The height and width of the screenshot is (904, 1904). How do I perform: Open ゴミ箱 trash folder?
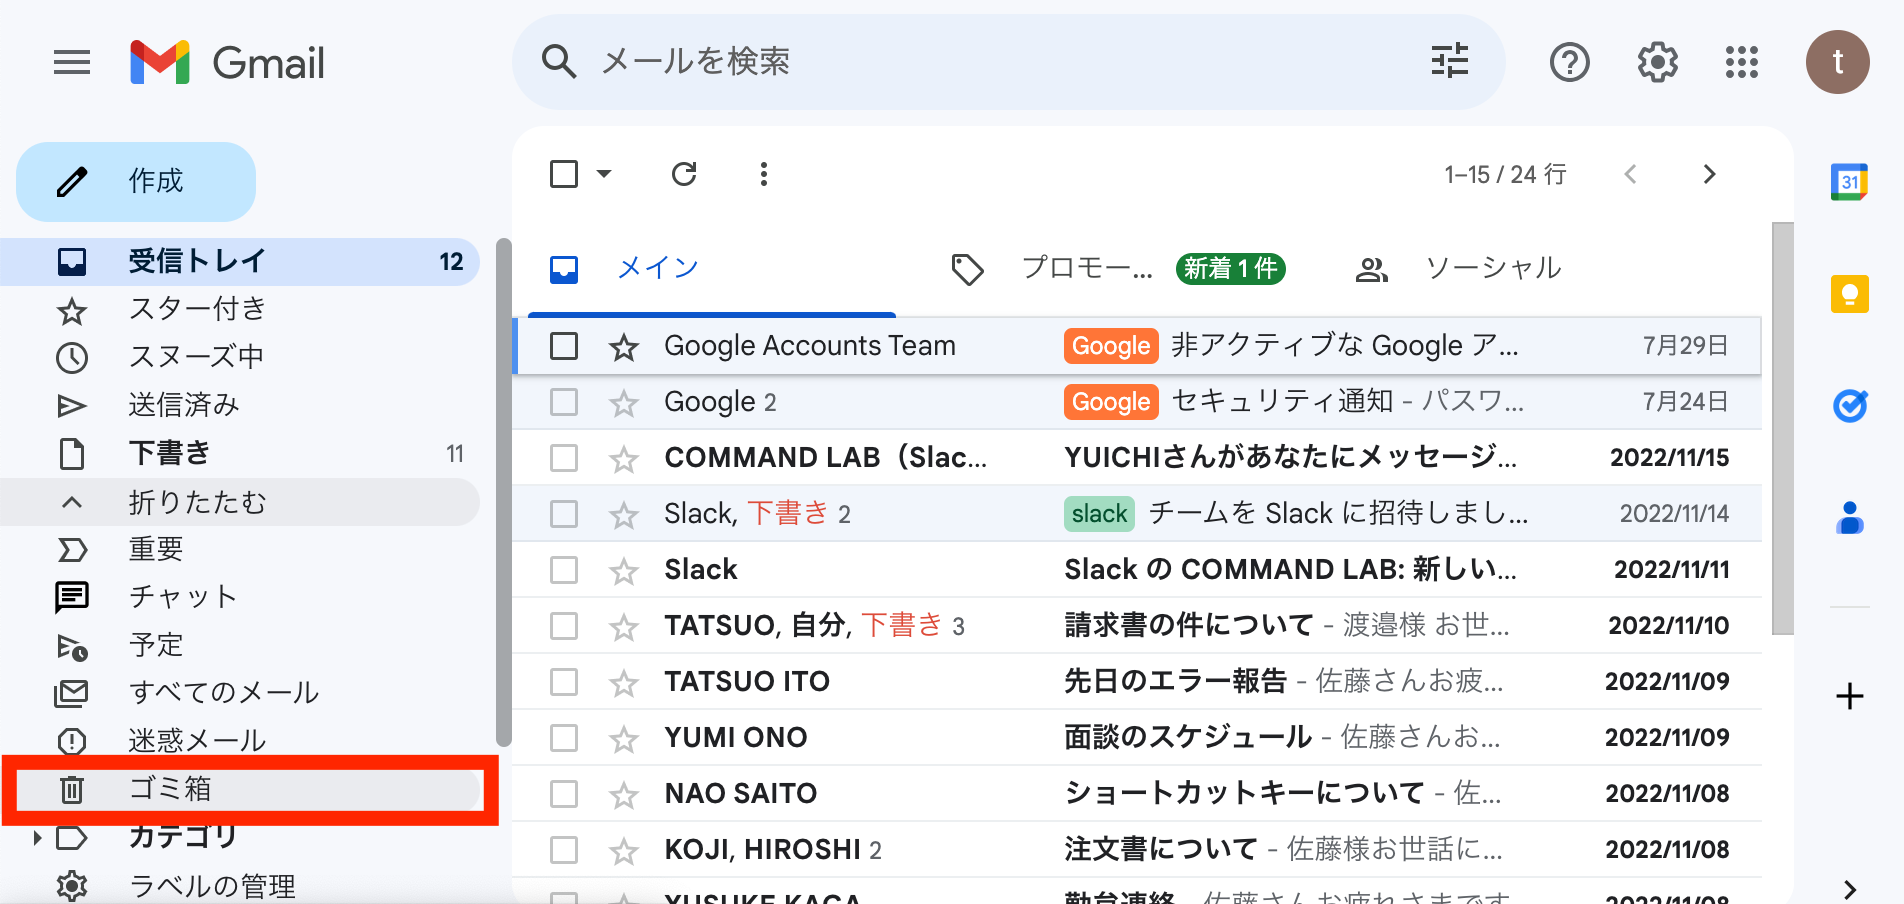tap(240, 790)
